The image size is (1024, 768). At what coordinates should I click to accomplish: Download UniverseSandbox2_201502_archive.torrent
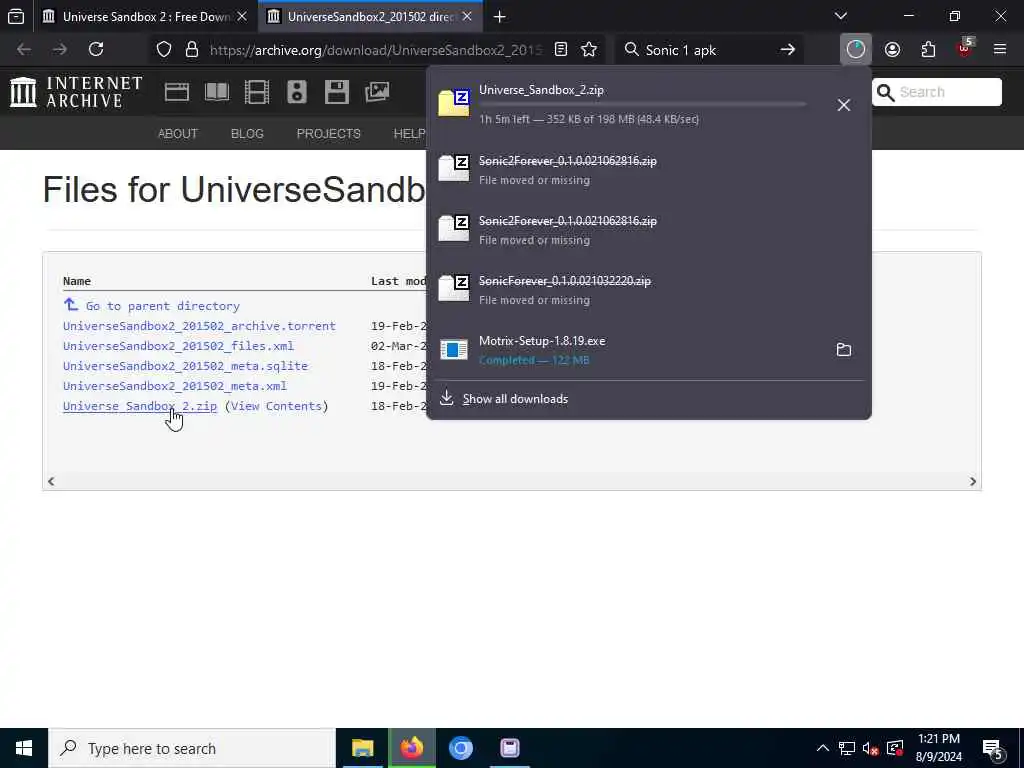tap(199, 326)
